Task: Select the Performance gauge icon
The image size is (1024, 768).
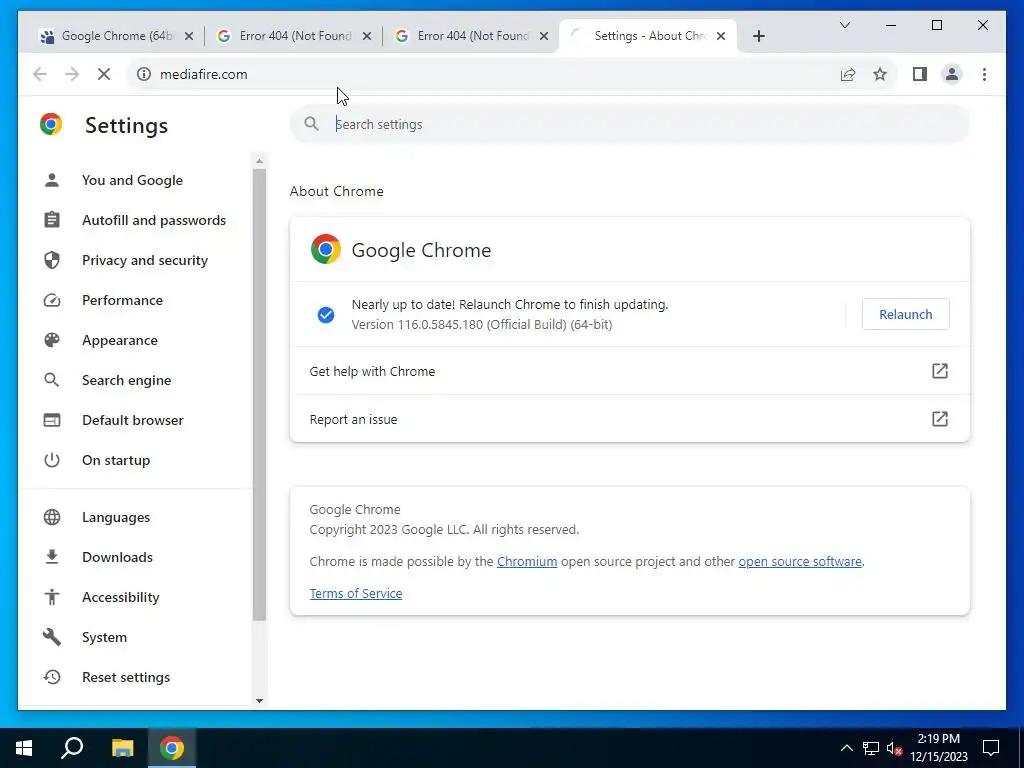Action: pyautogui.click(x=52, y=300)
